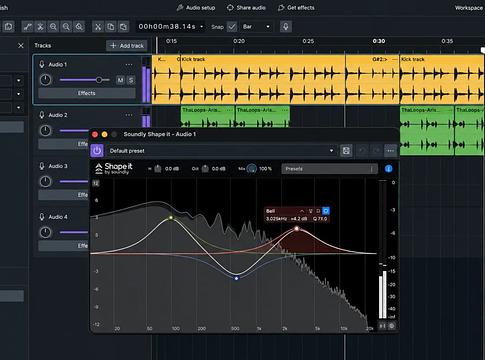Click the zoom in magnifier icon
The width and height of the screenshot is (485, 360).
(66, 27)
